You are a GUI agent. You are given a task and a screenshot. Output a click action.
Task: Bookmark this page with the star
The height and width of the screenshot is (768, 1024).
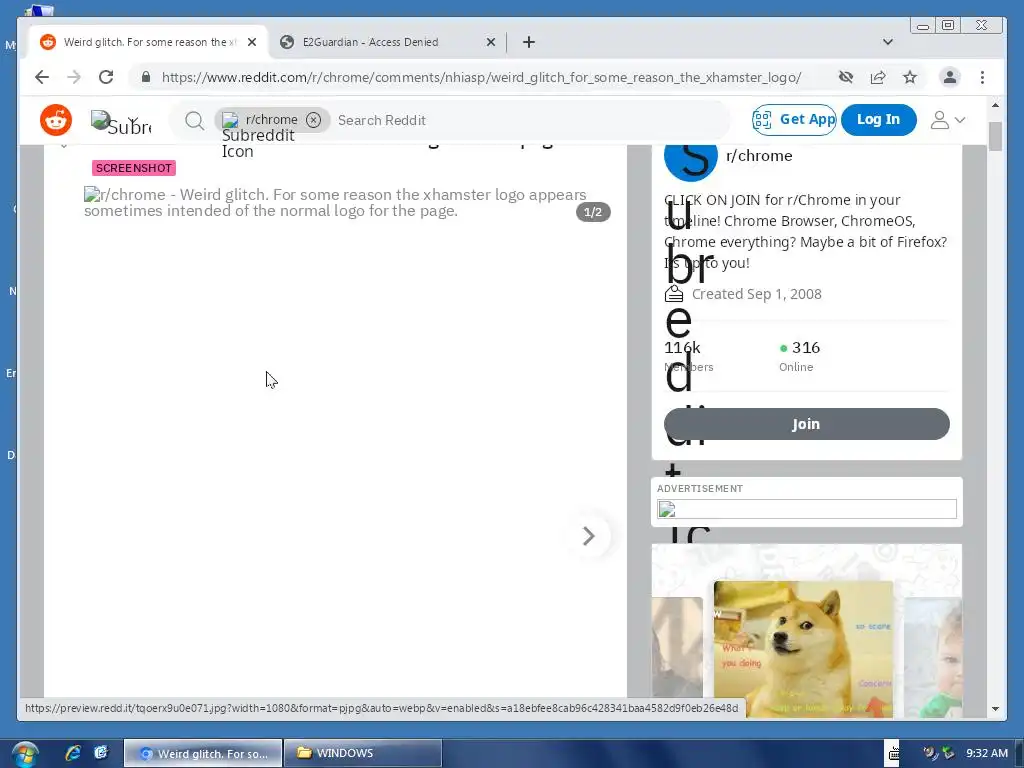910,77
